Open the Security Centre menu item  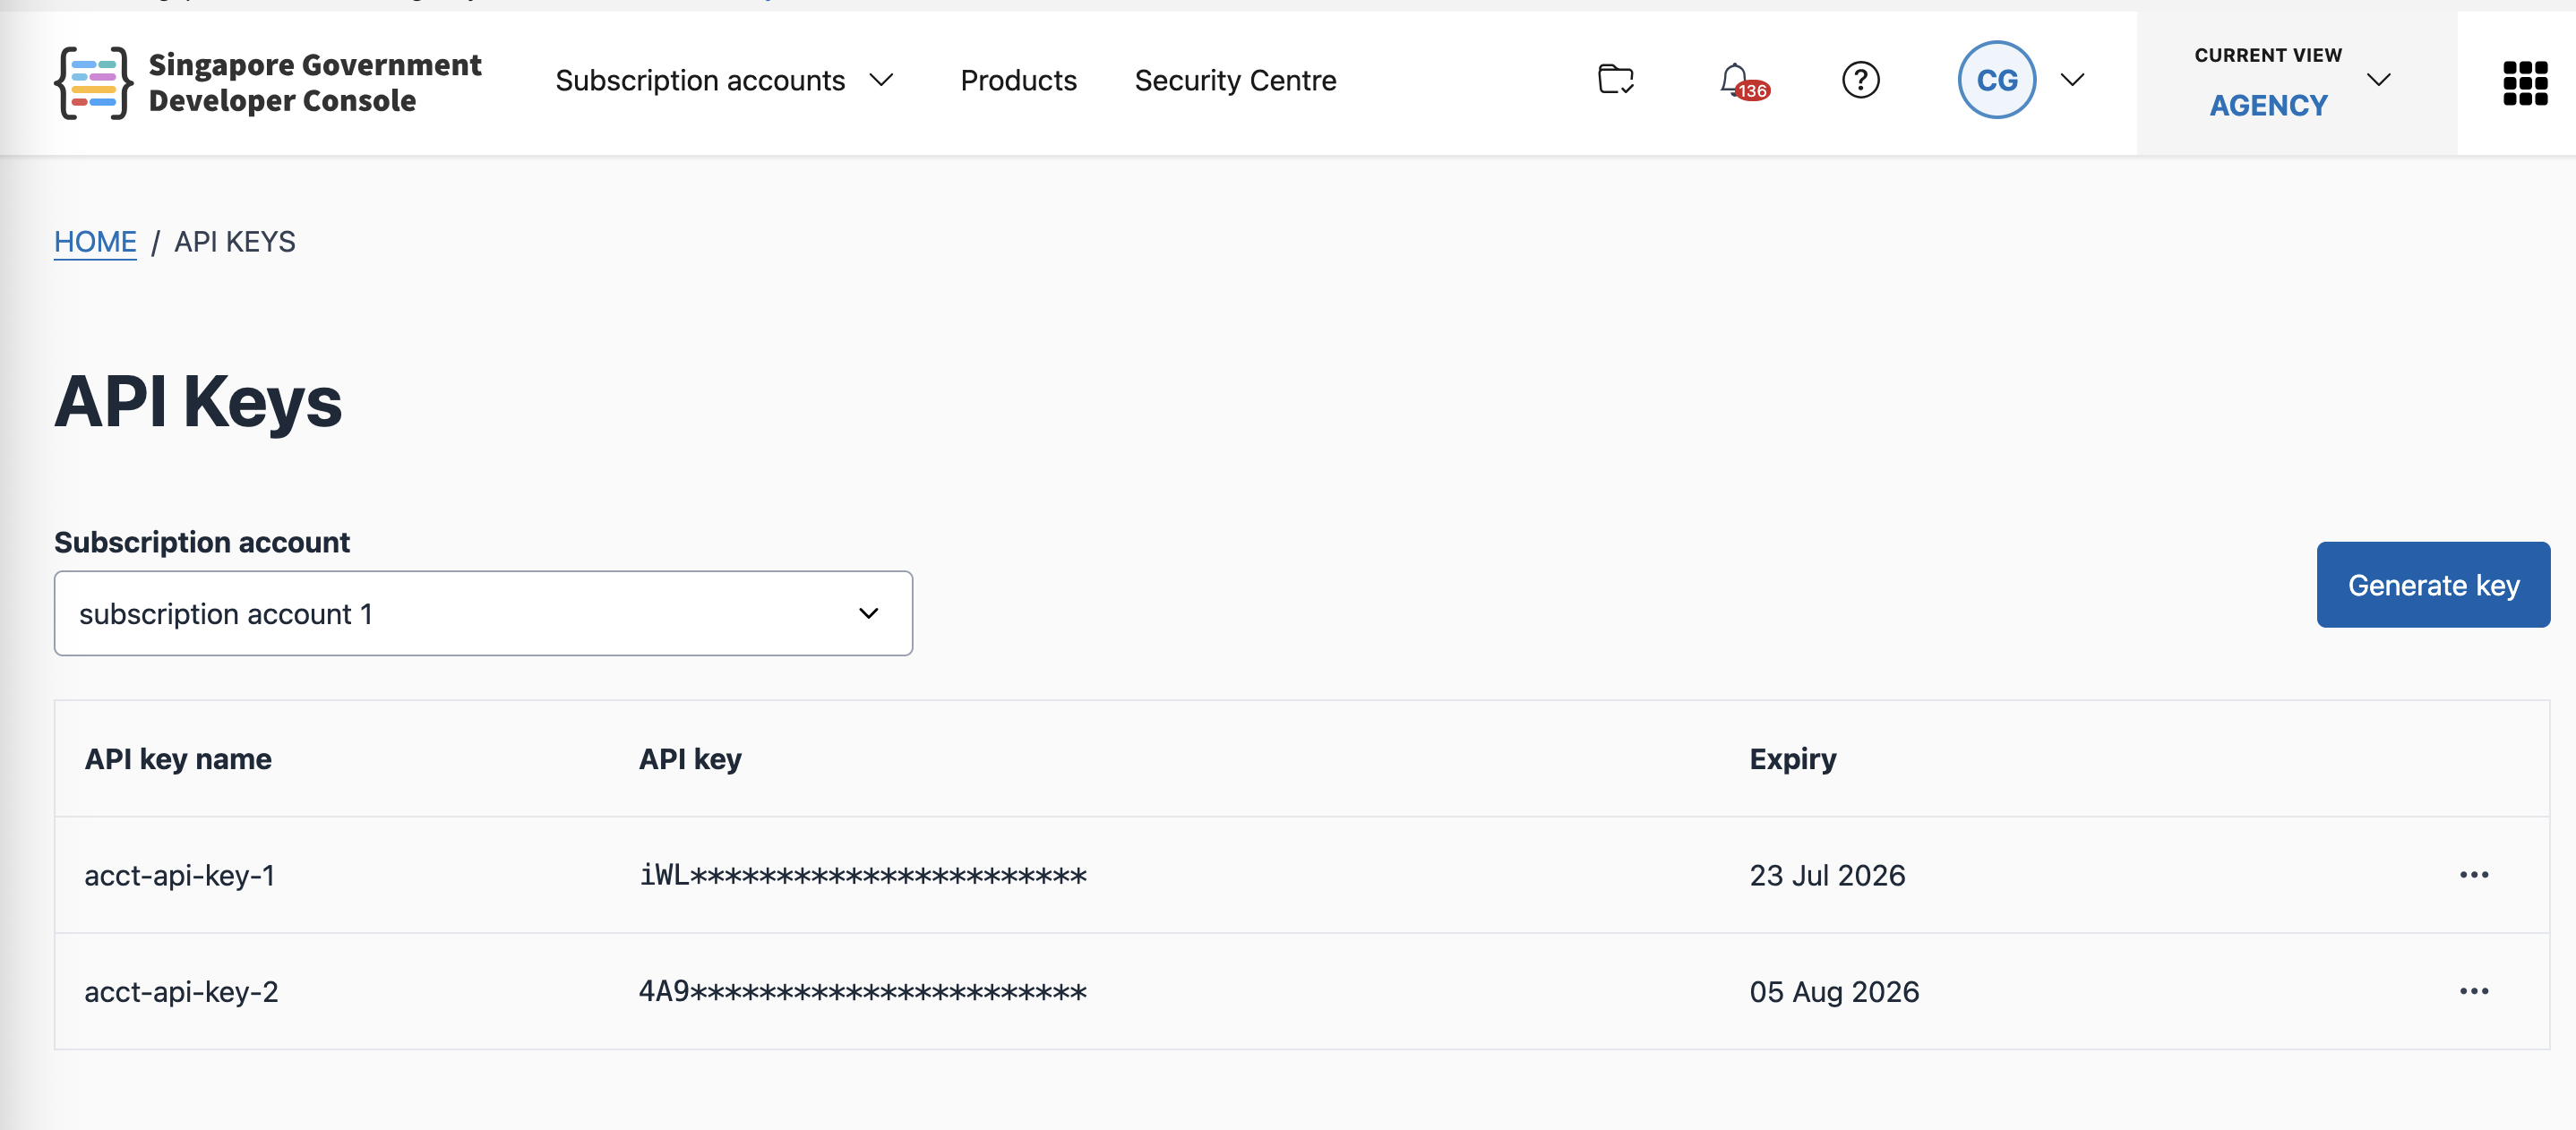1235,80
